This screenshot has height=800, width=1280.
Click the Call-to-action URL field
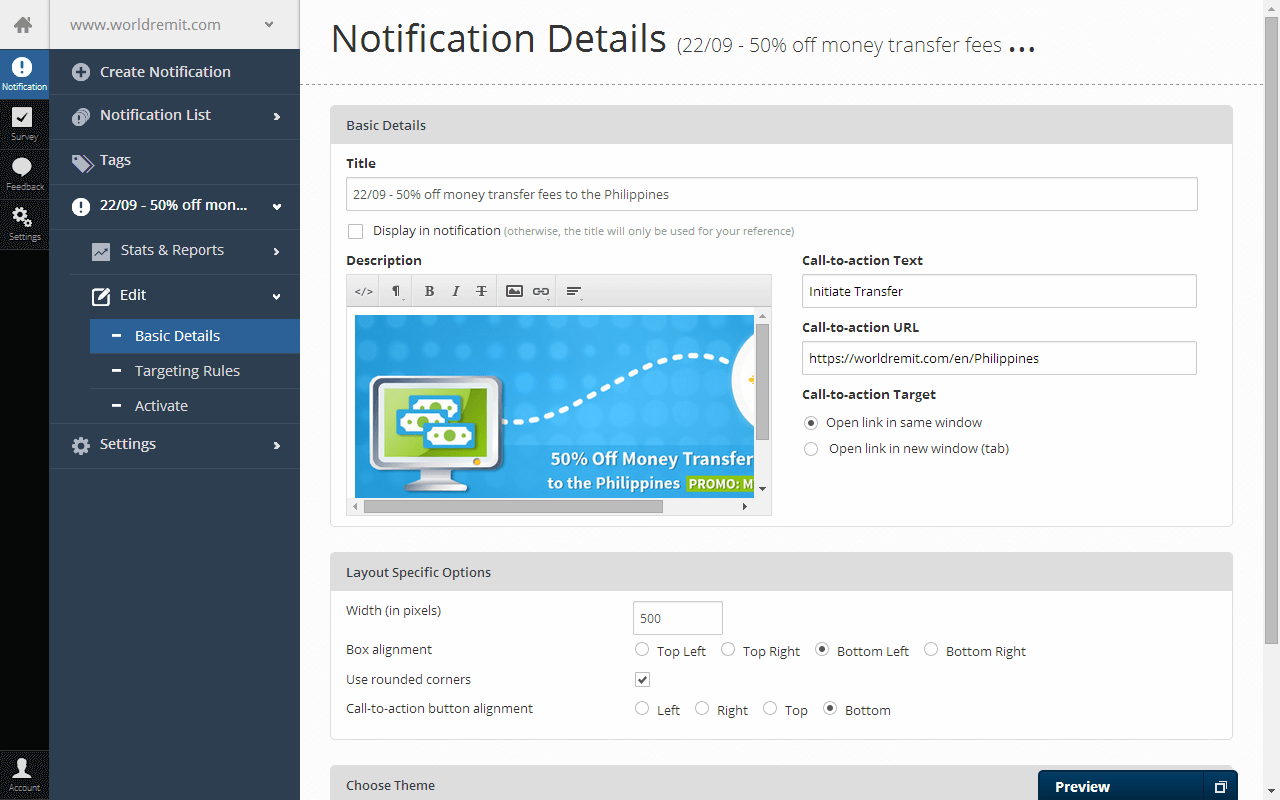point(998,358)
